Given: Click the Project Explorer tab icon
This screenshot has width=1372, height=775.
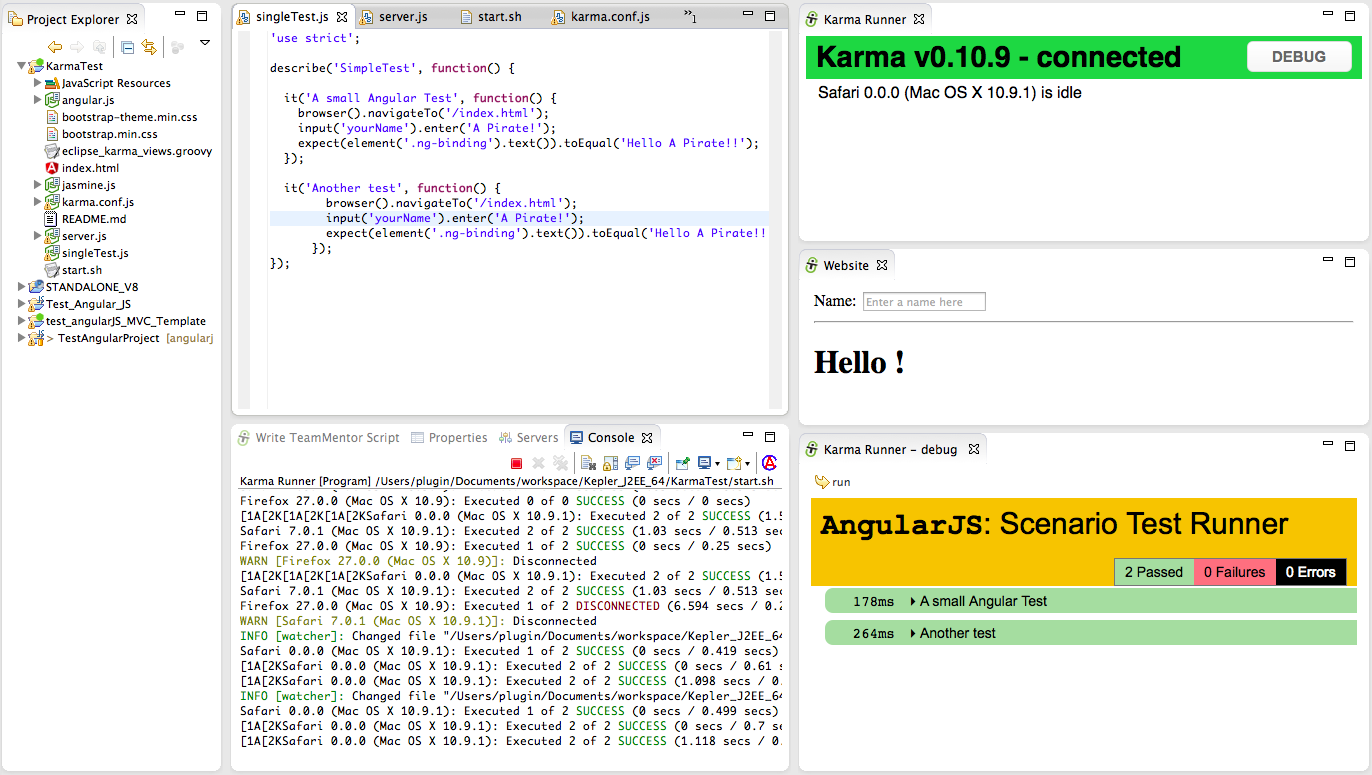Looking at the screenshot, I should tap(16, 19).
